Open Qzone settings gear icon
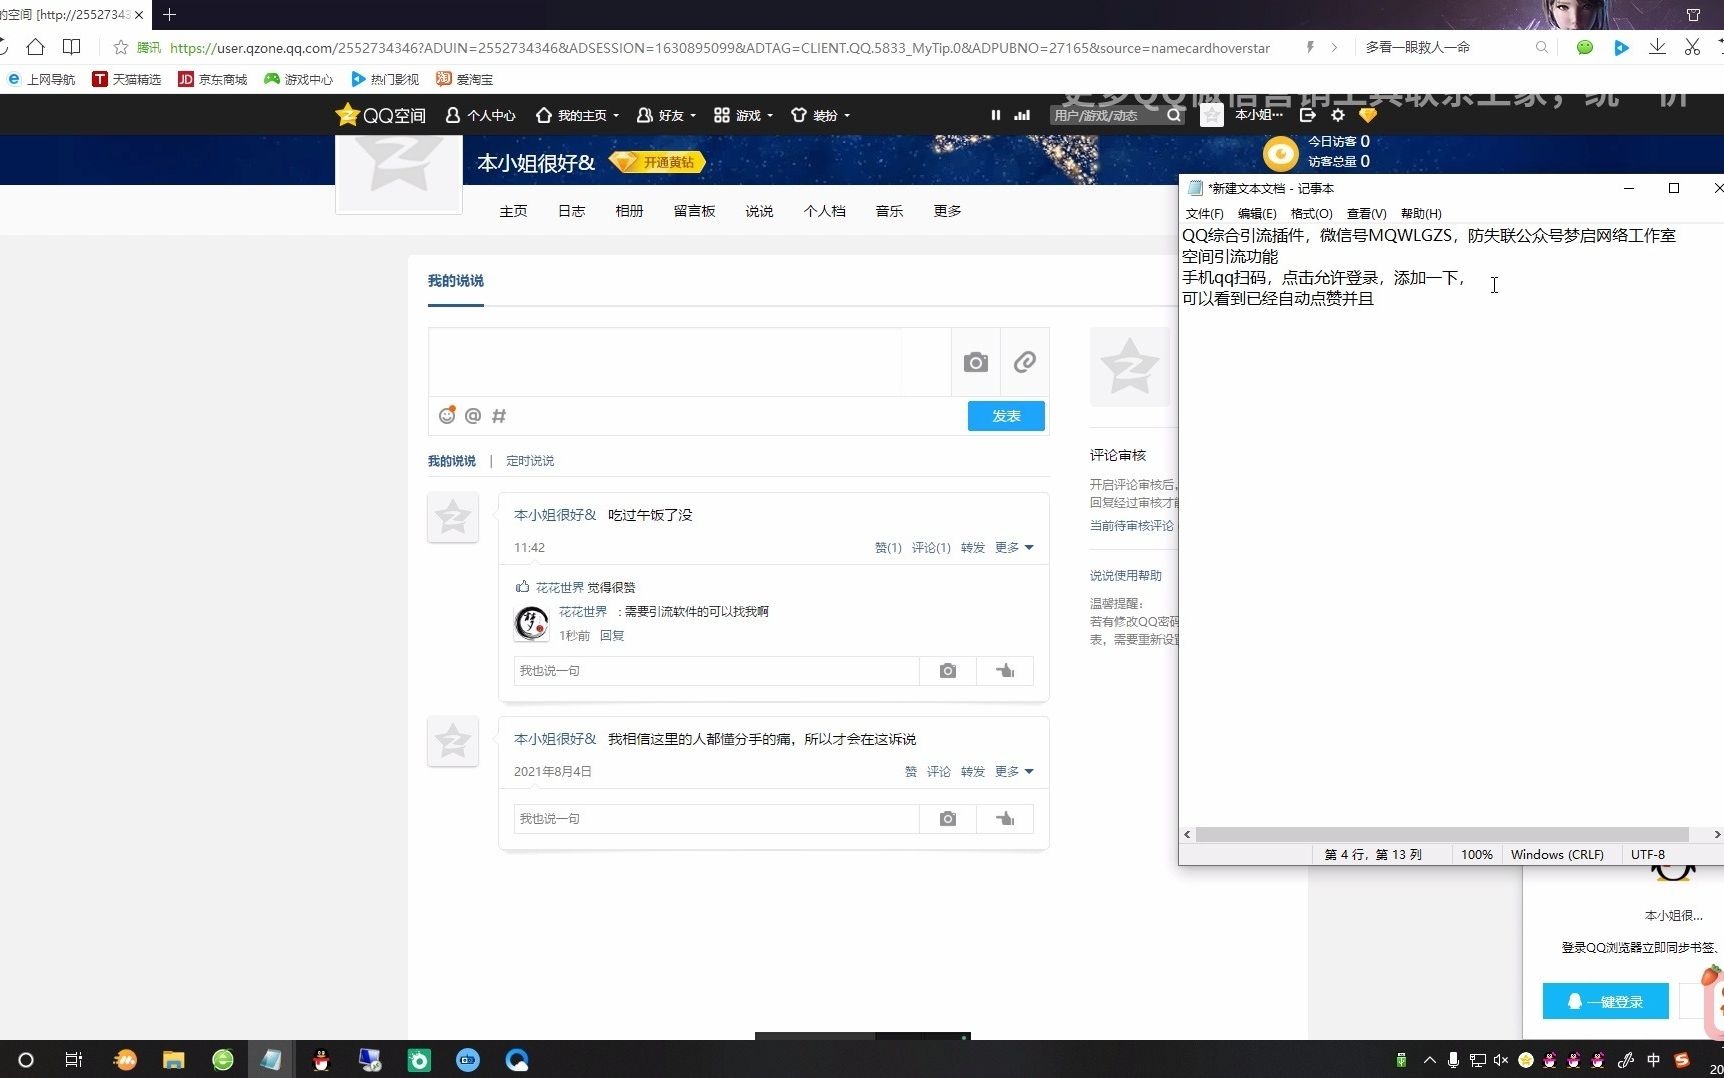Image resolution: width=1724 pixels, height=1078 pixels. (1337, 115)
